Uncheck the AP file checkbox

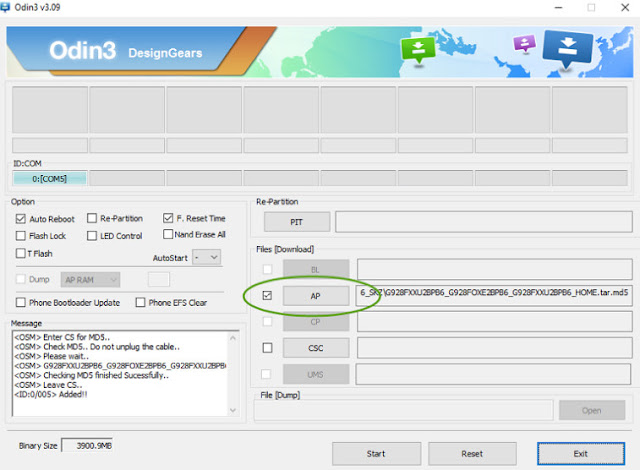tap(267, 295)
